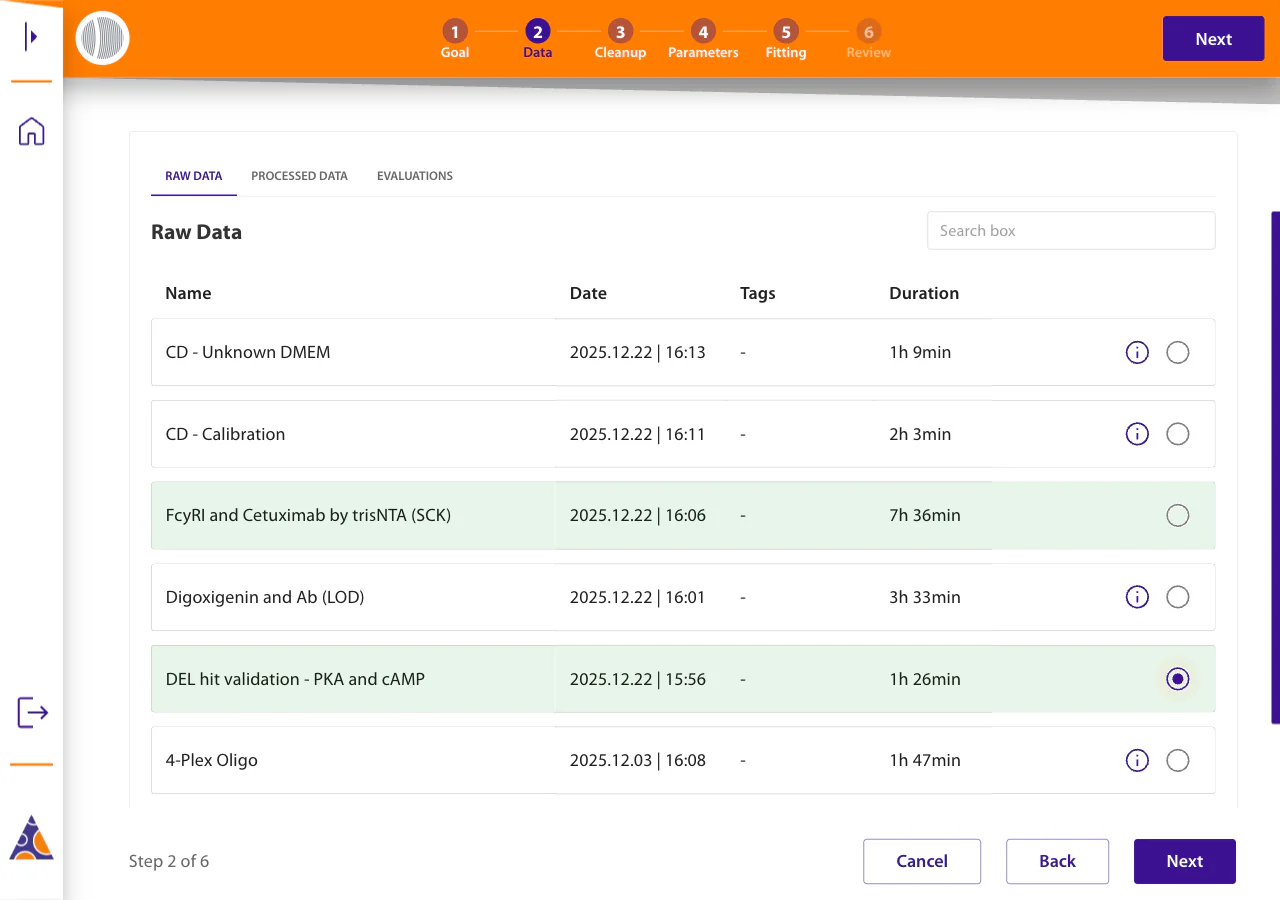Select the CD - Calibration radio button

click(1178, 434)
